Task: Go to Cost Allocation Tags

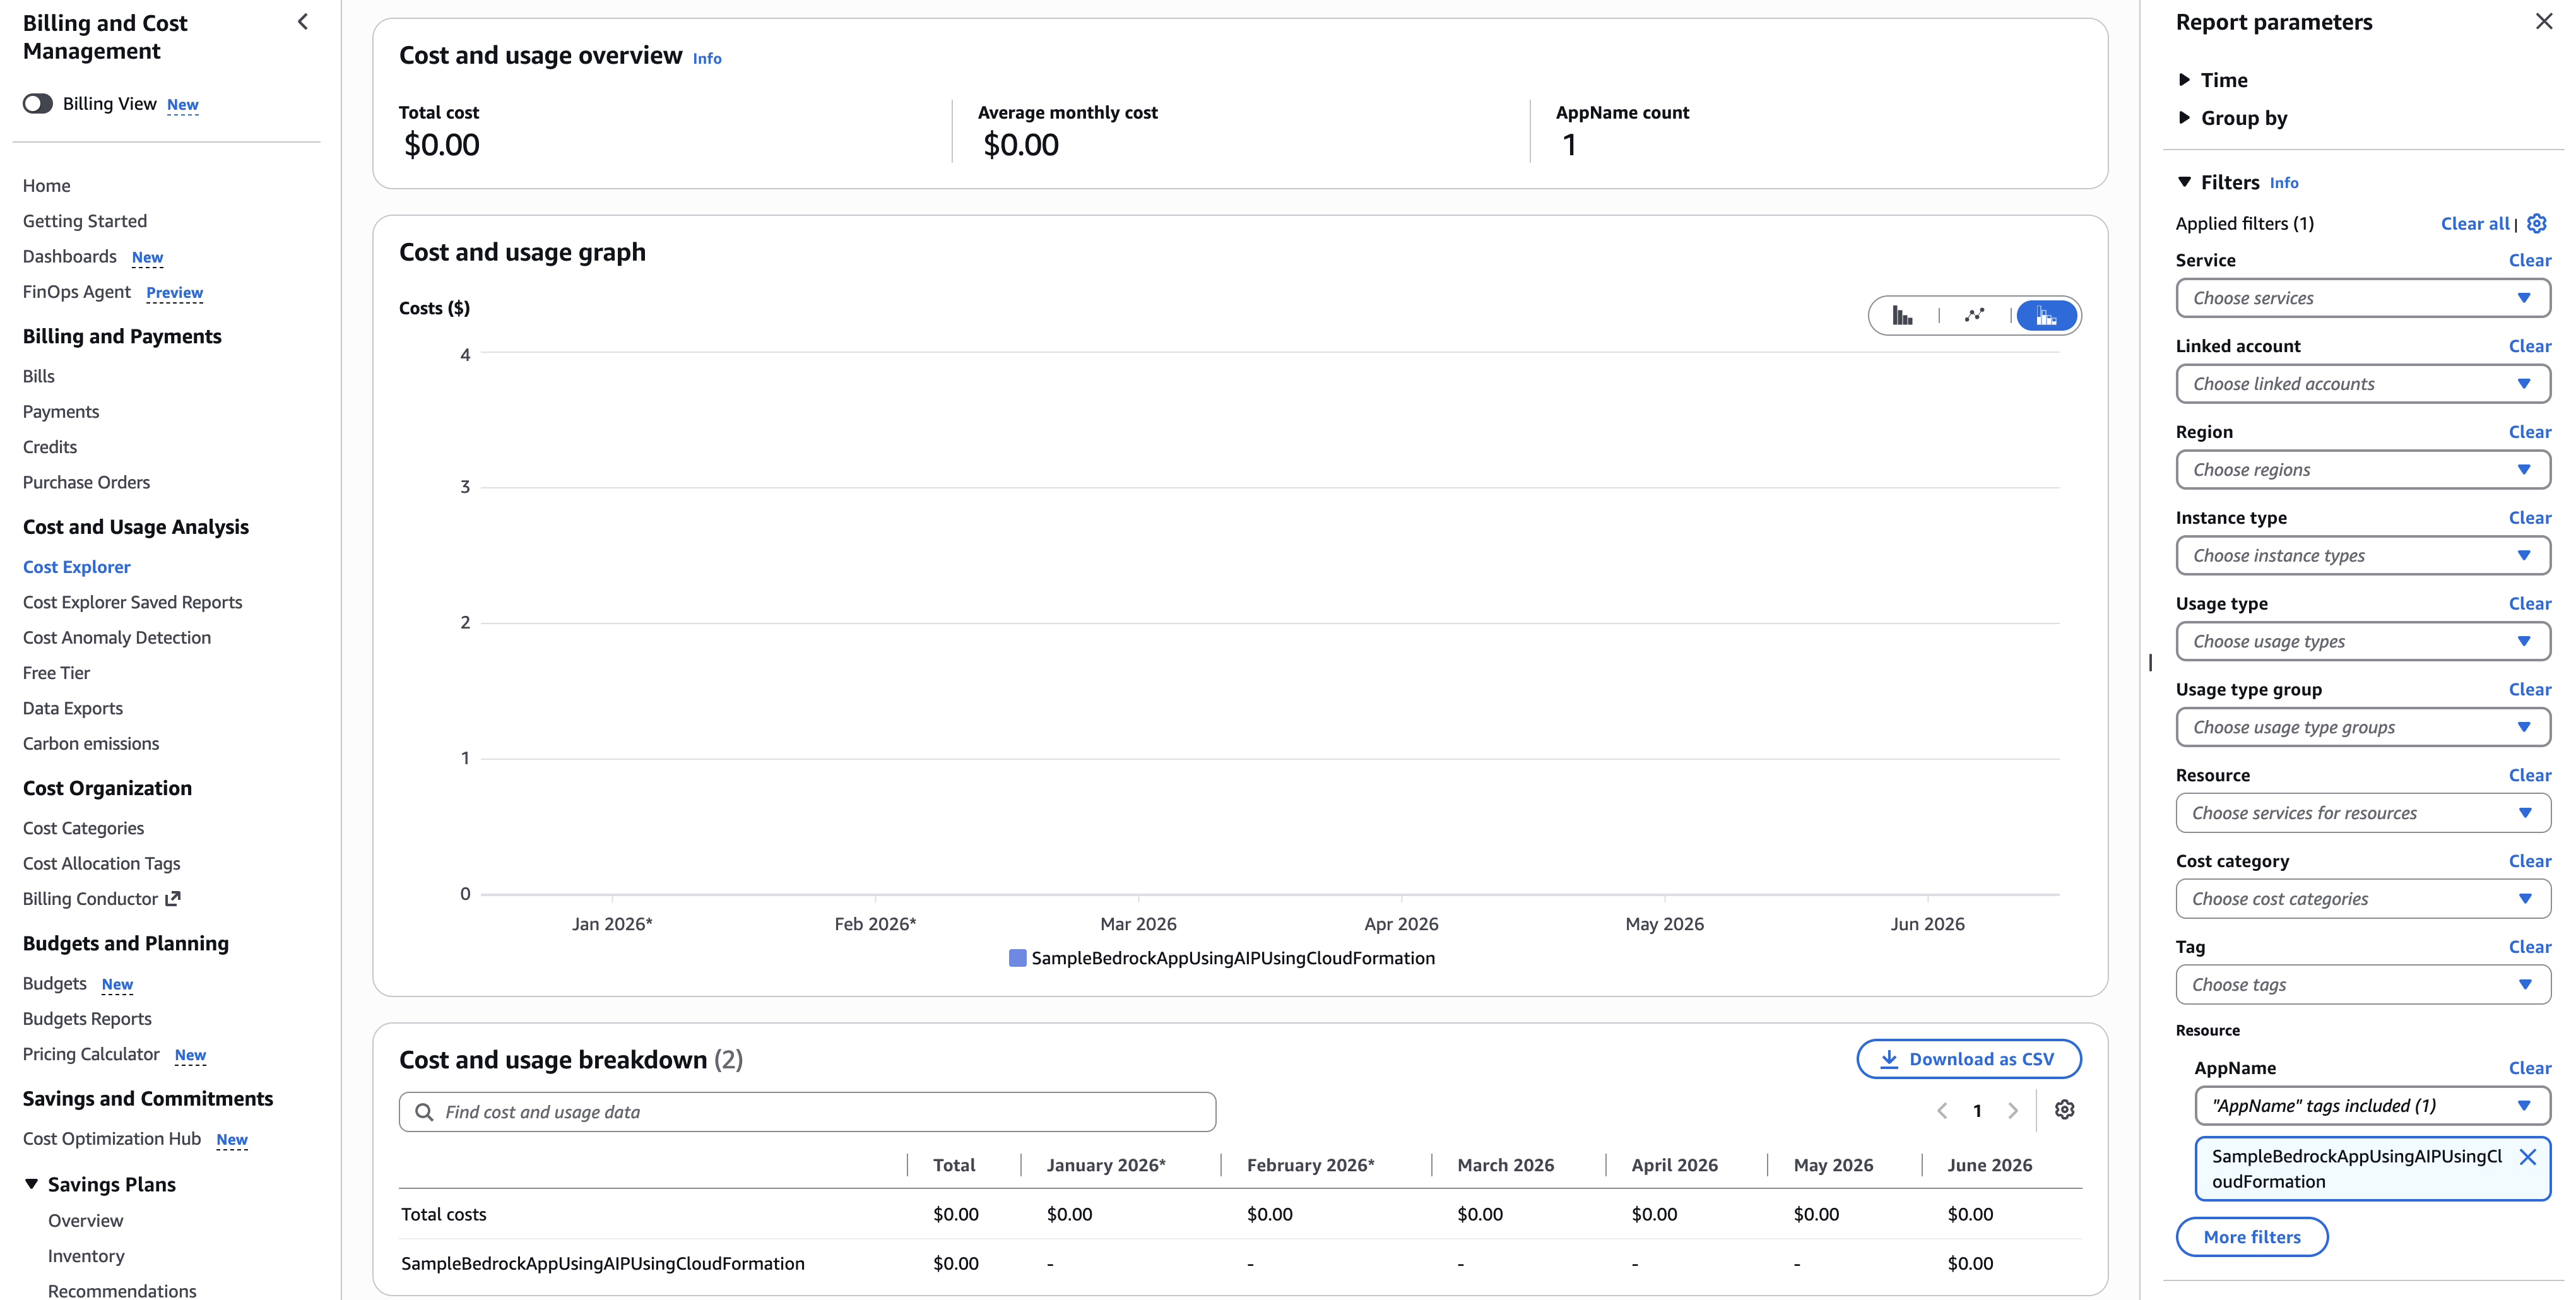Action: coord(101,864)
